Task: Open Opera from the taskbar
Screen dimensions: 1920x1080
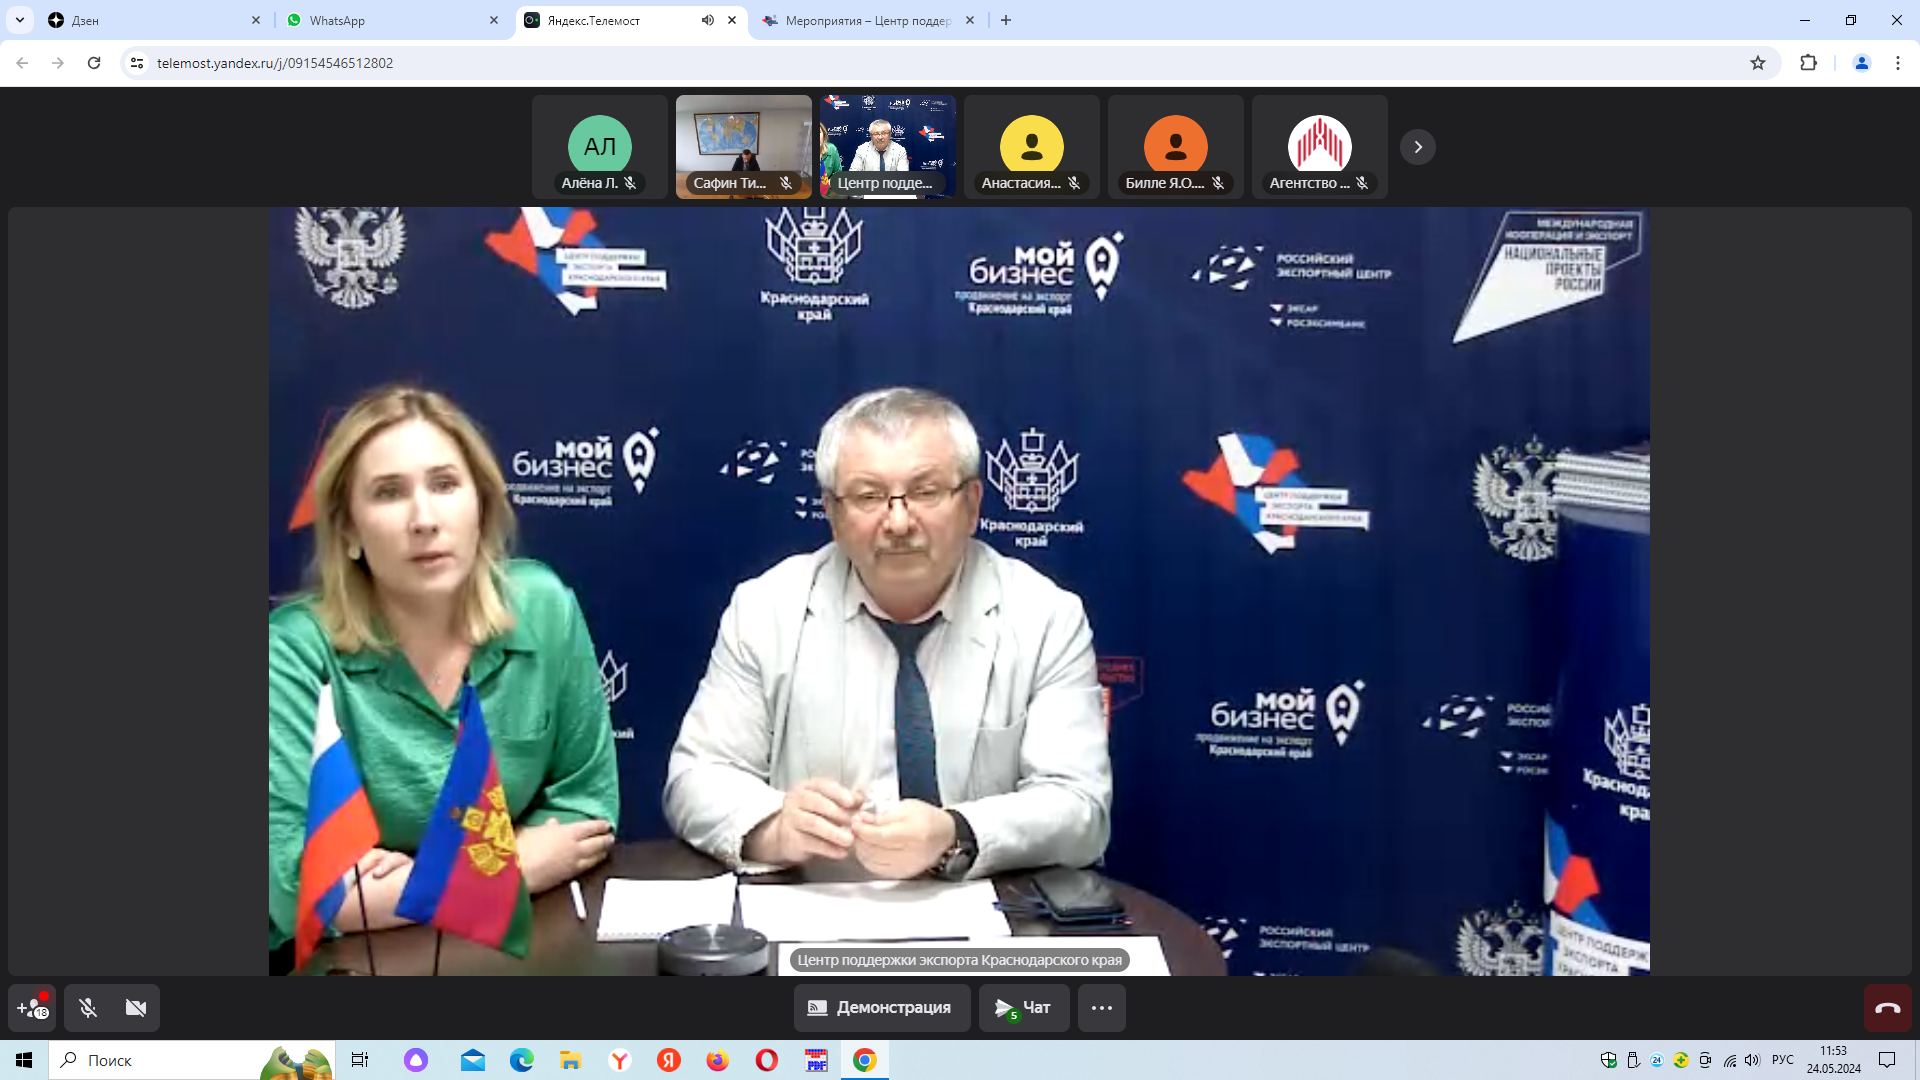Action: [x=767, y=1060]
